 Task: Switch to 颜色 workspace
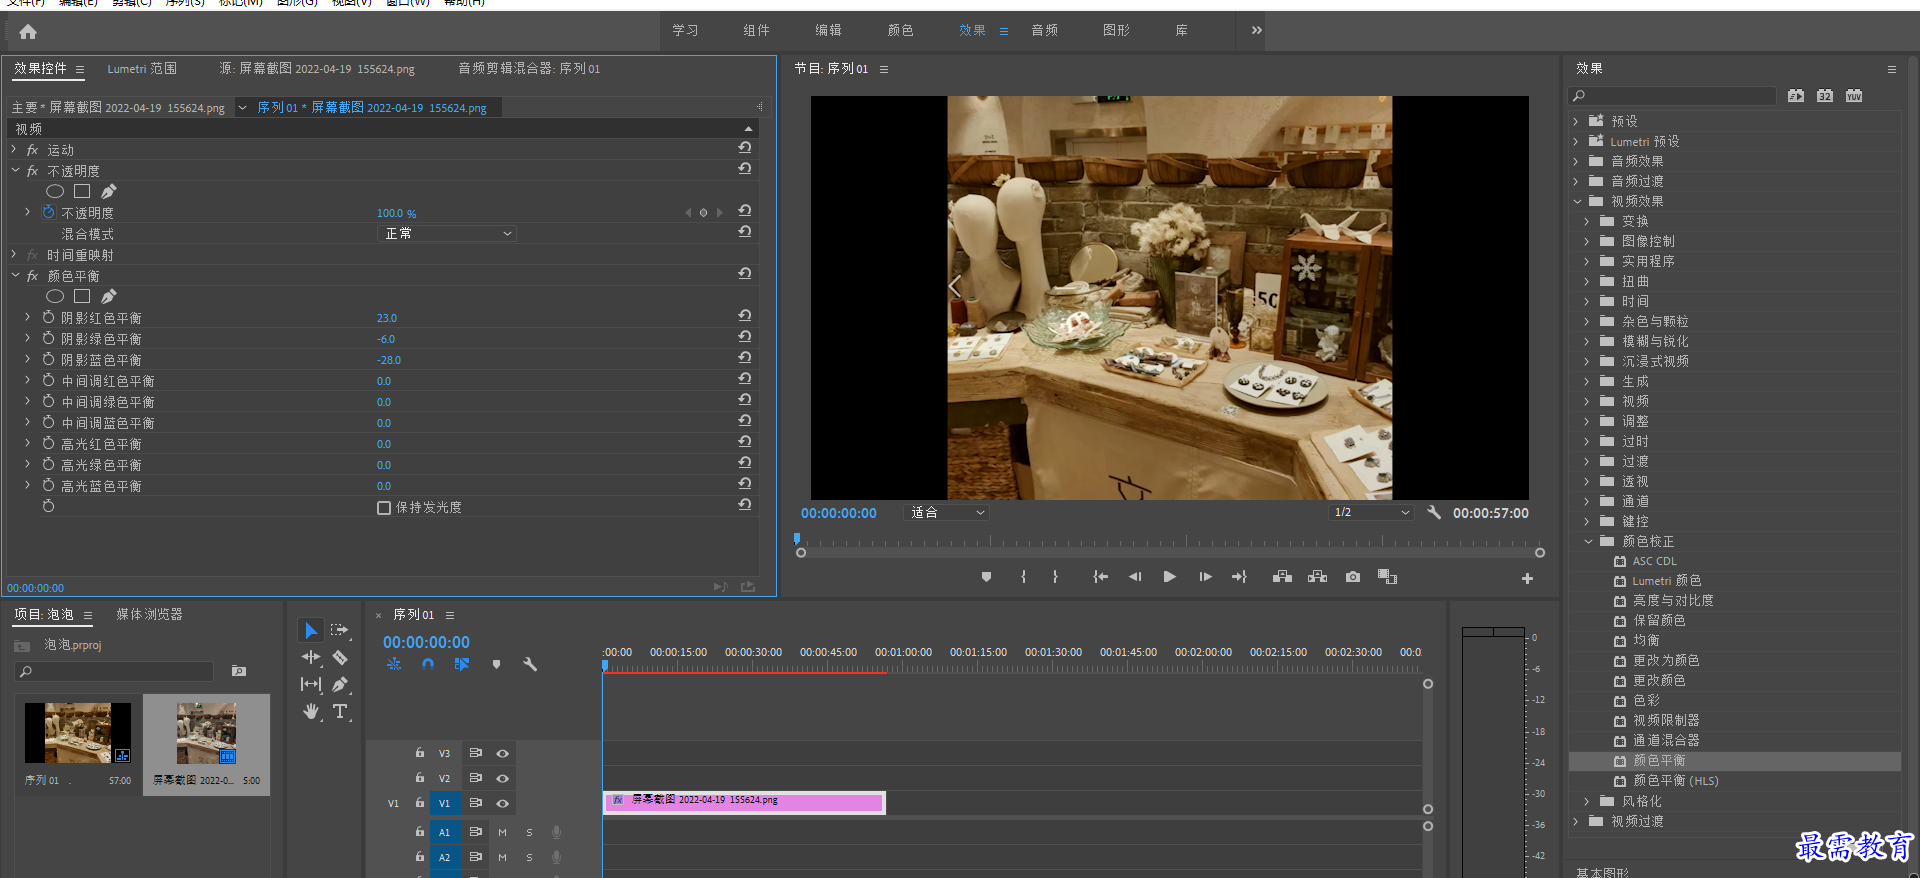[900, 30]
